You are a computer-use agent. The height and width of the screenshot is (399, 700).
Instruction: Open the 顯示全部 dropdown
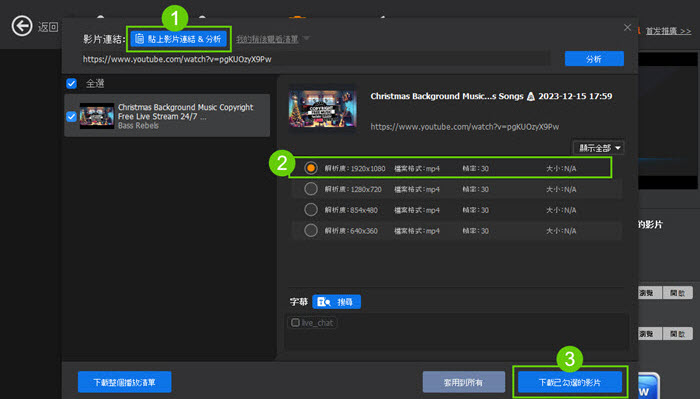[598, 148]
